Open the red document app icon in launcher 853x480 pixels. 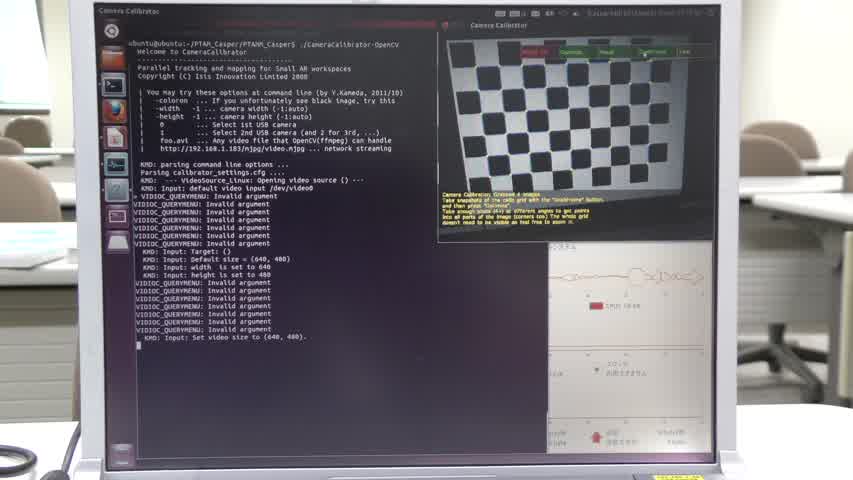pos(115,138)
